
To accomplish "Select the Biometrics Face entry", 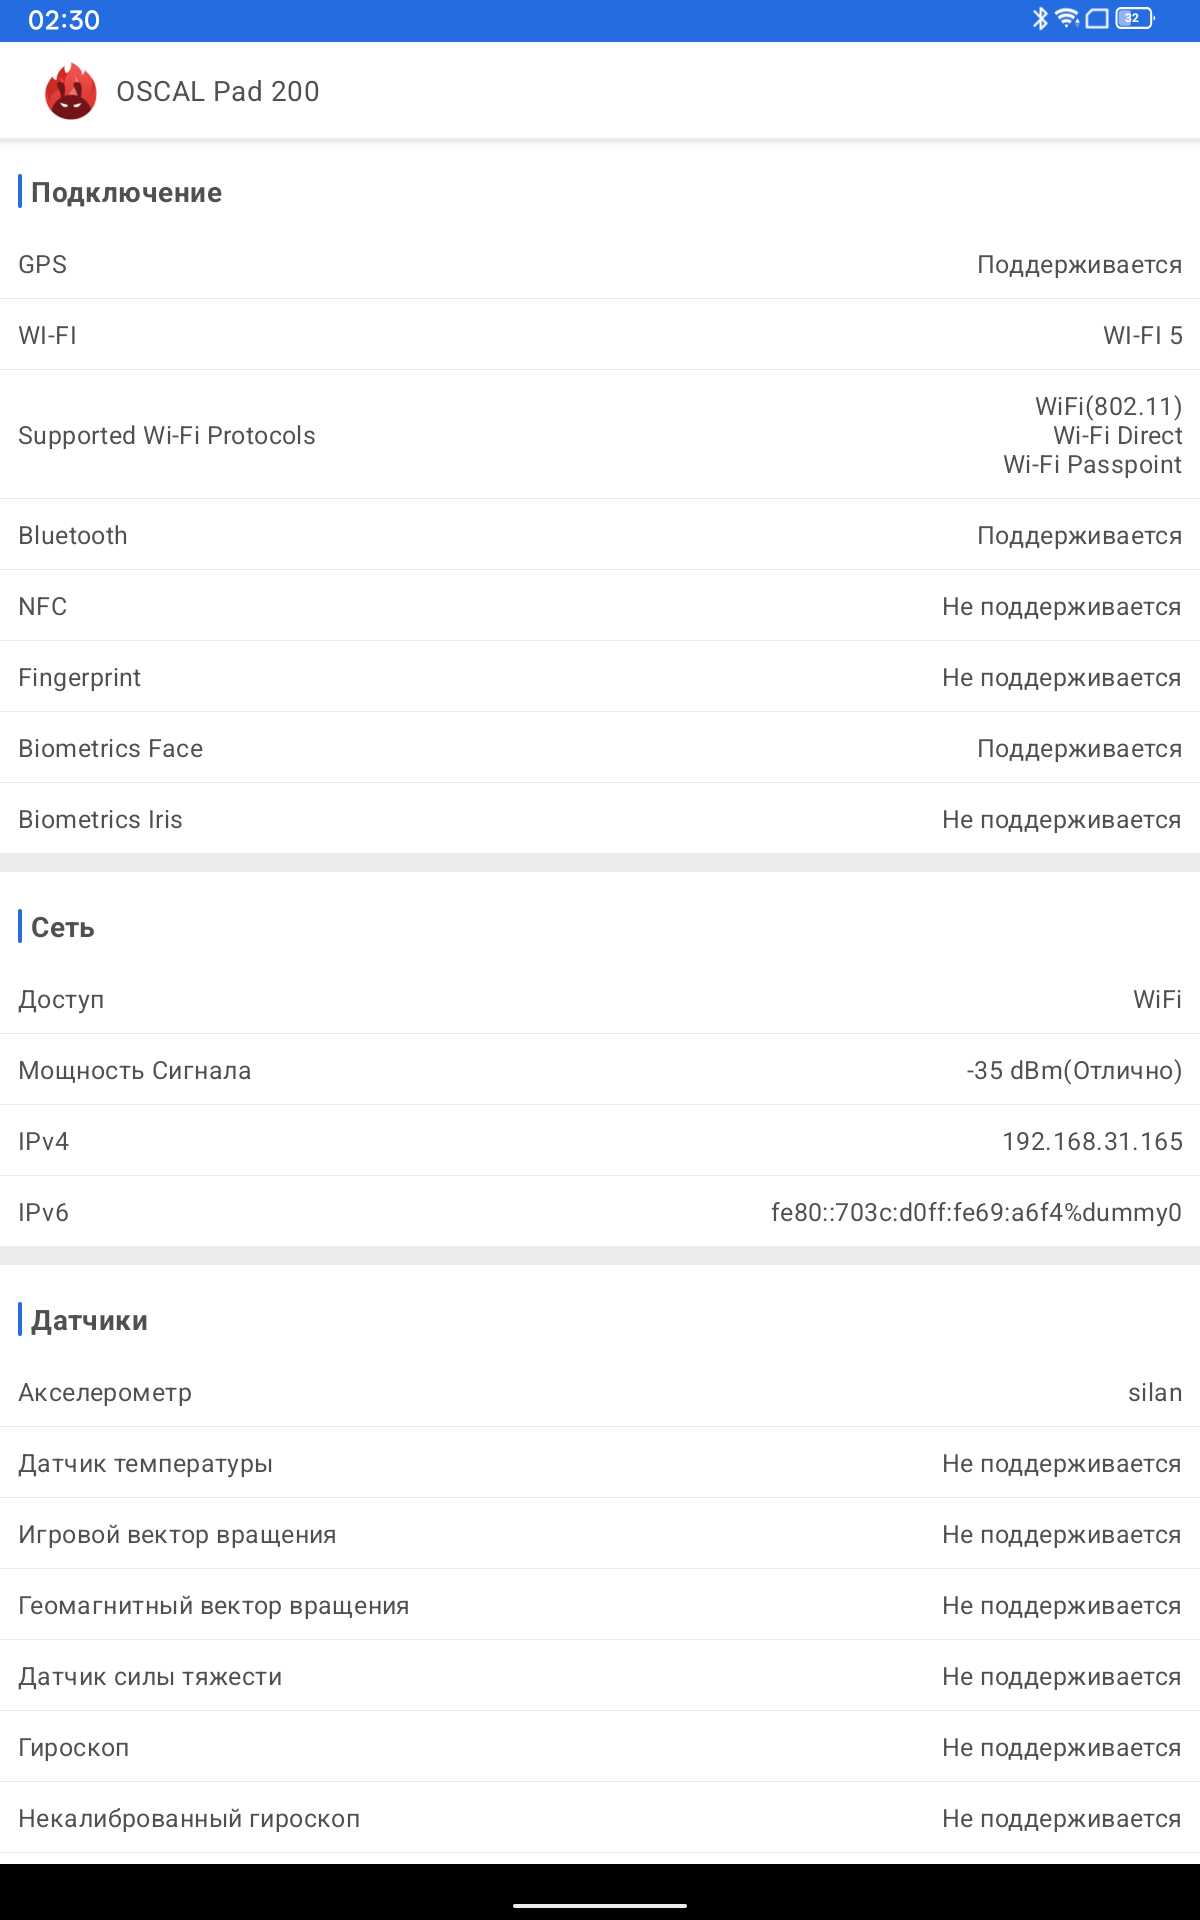I will (x=600, y=748).
